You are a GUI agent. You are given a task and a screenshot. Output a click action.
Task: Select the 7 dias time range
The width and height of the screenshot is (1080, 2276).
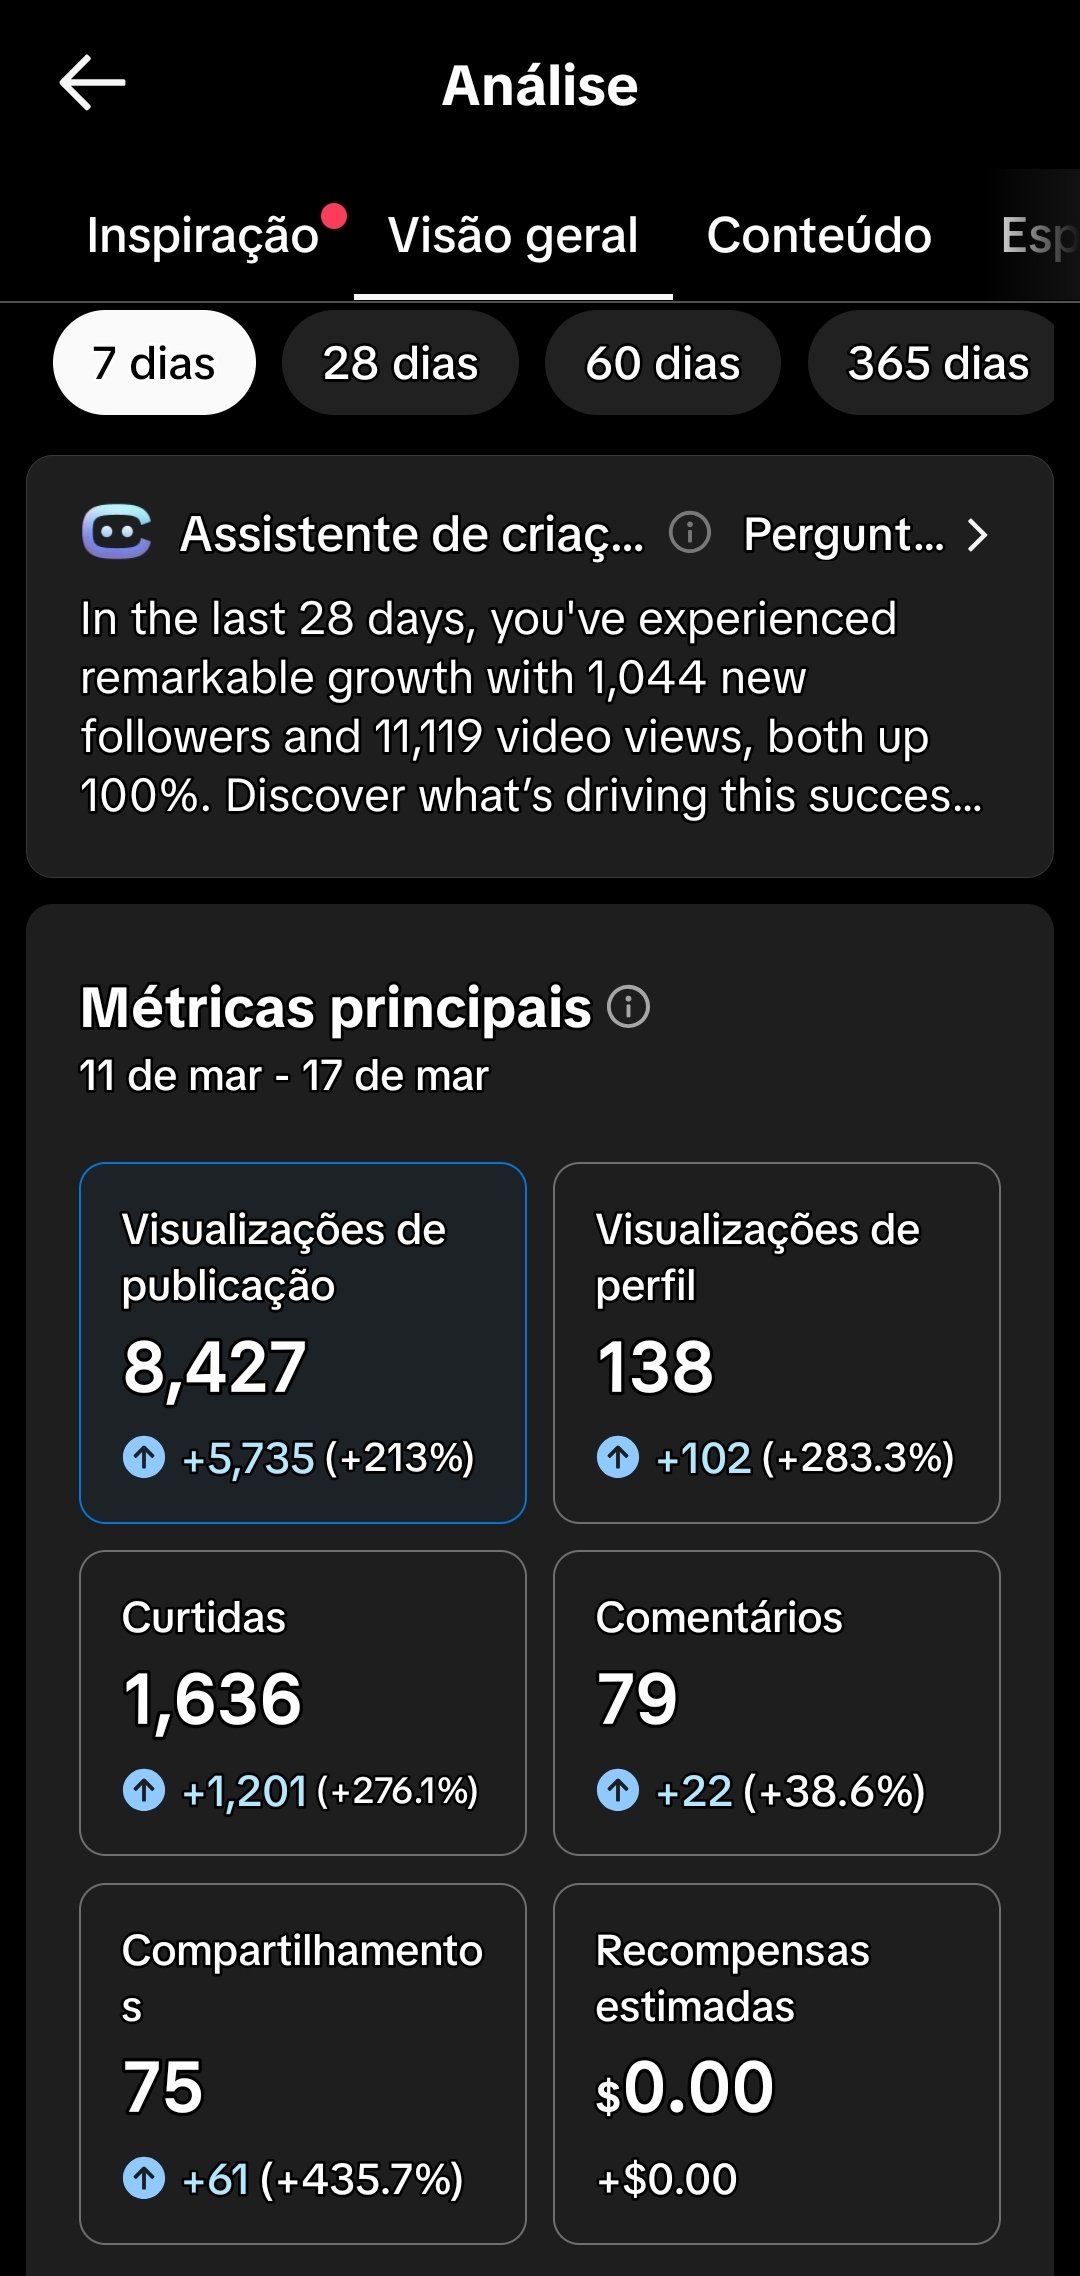(x=154, y=363)
